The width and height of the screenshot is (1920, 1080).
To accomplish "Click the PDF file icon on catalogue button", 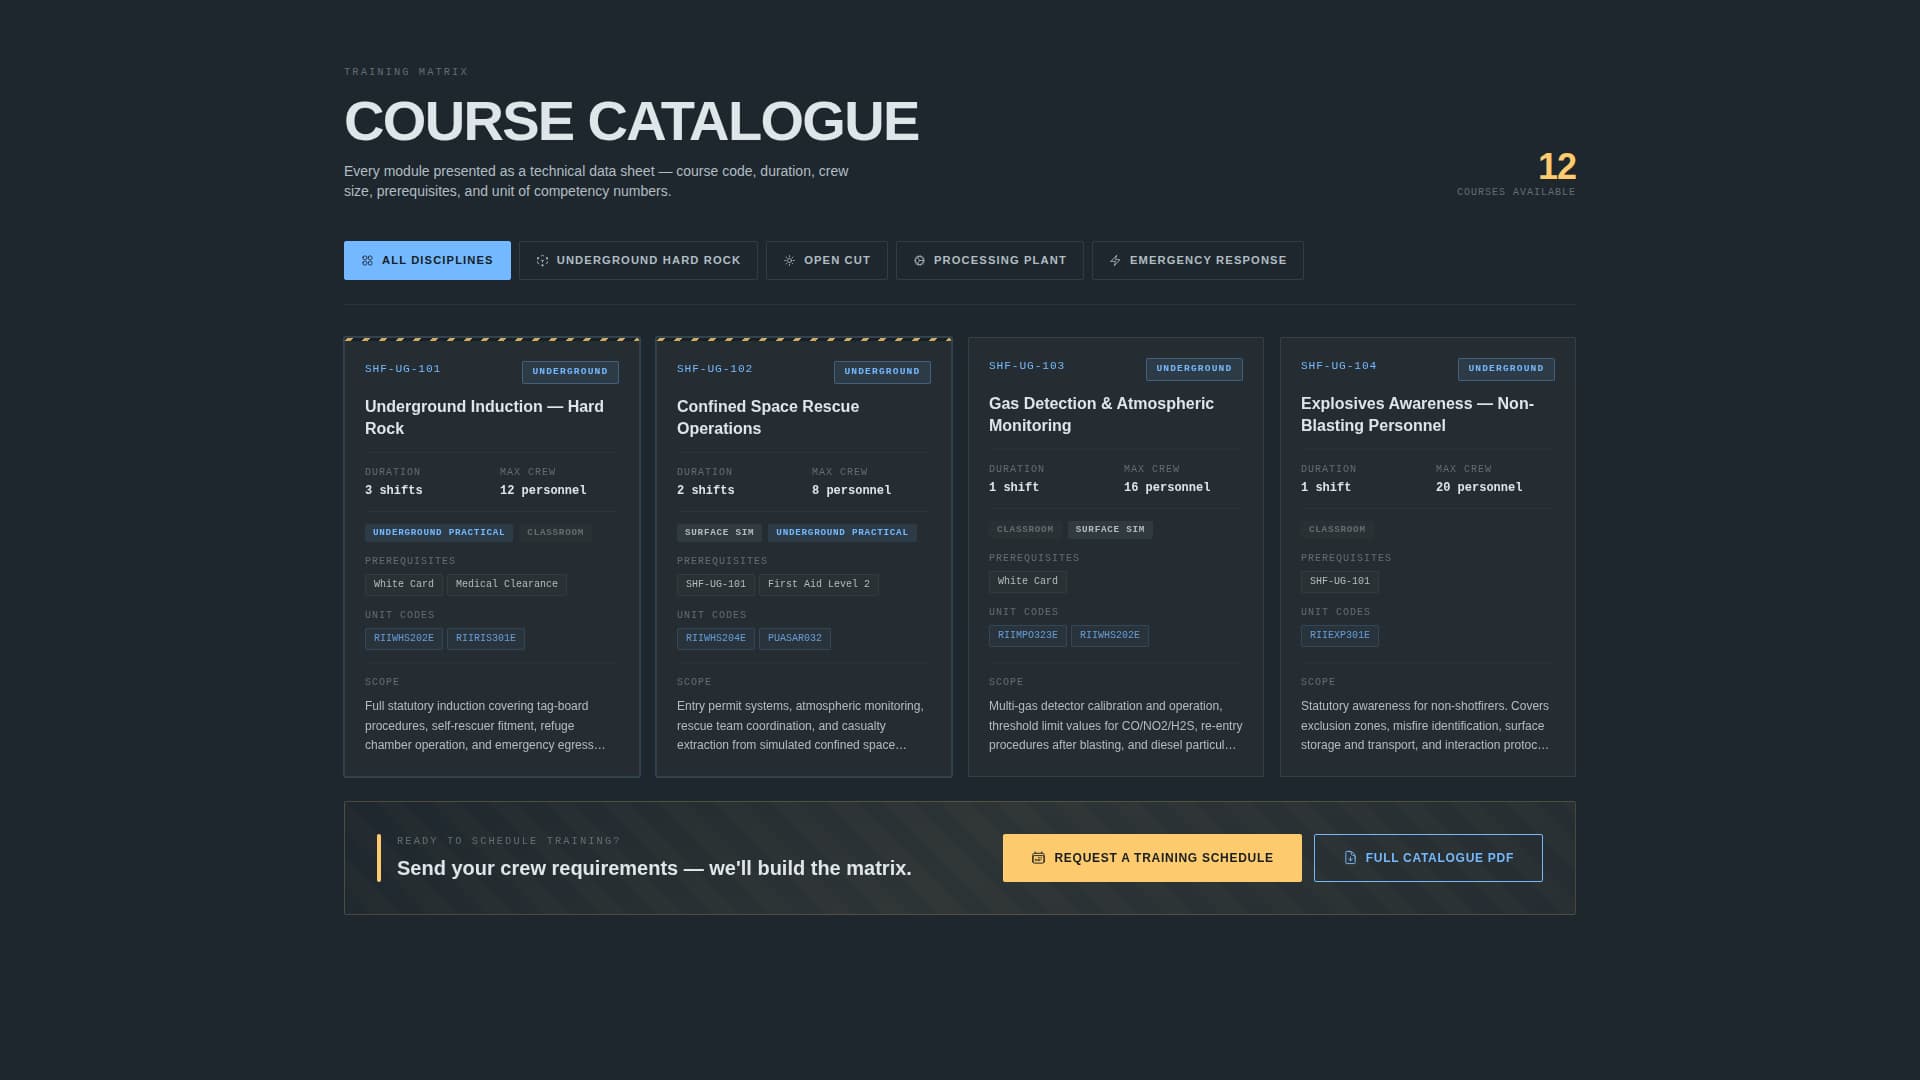I will (1350, 858).
